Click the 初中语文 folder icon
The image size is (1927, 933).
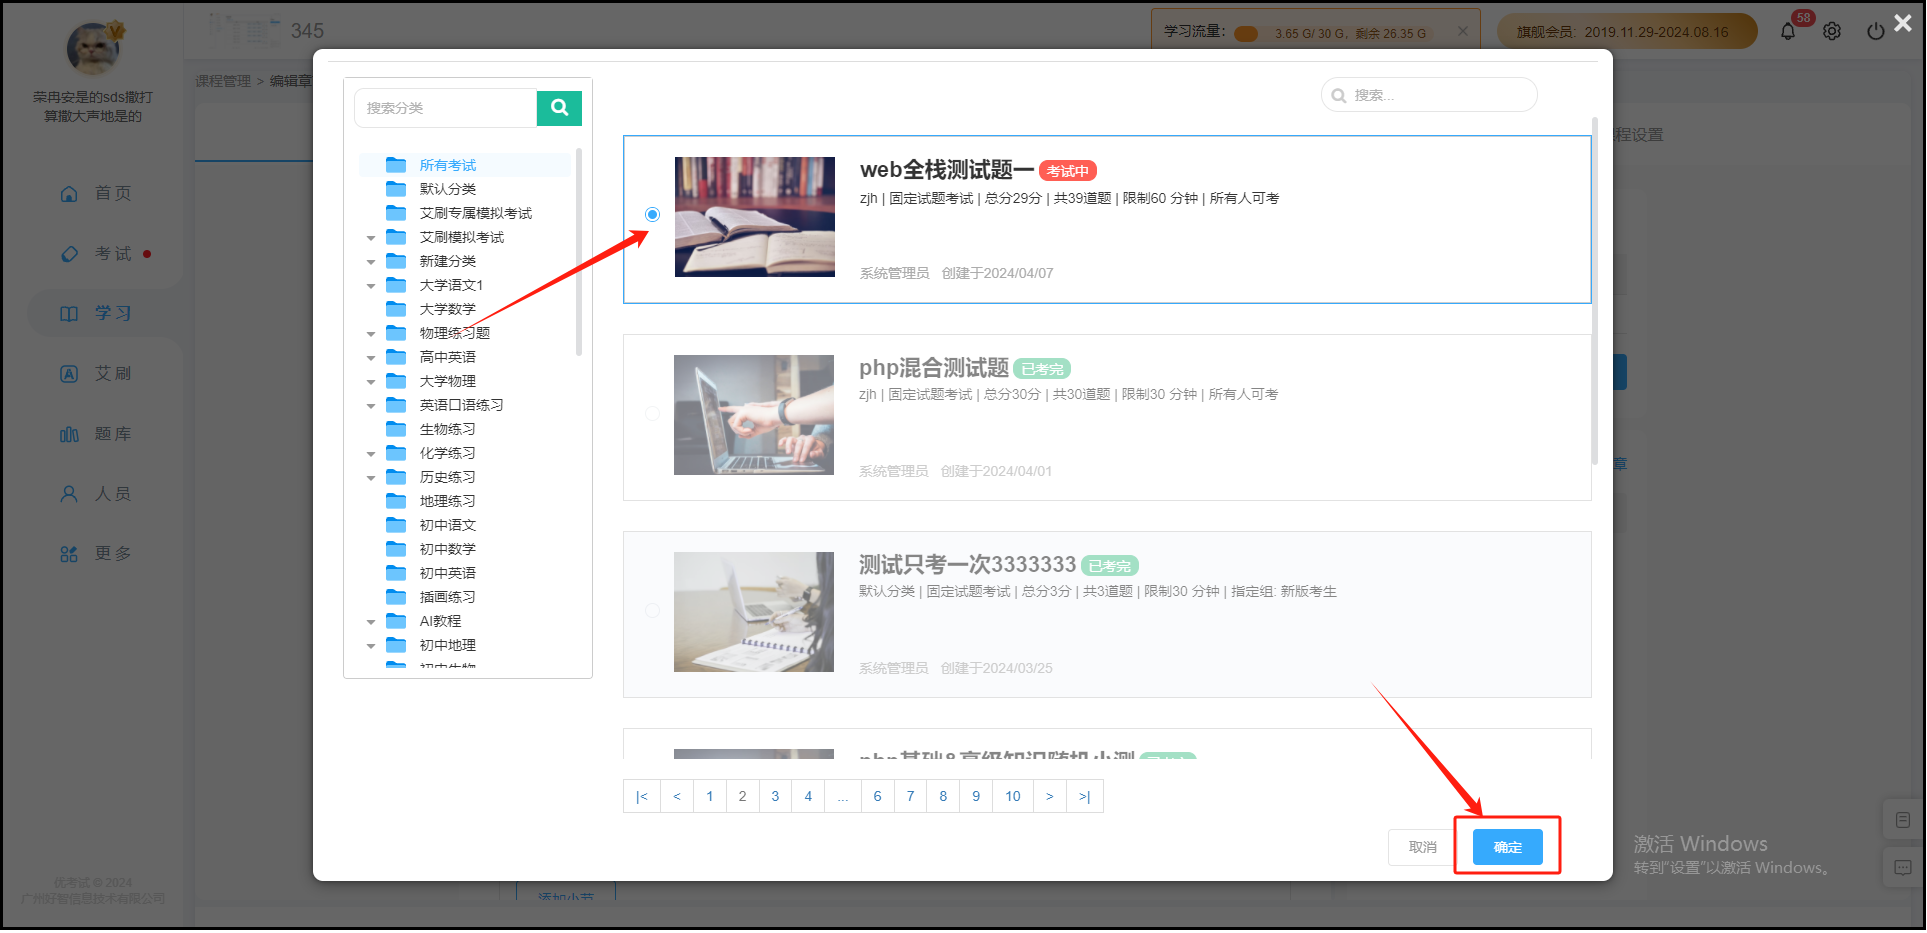coord(396,525)
